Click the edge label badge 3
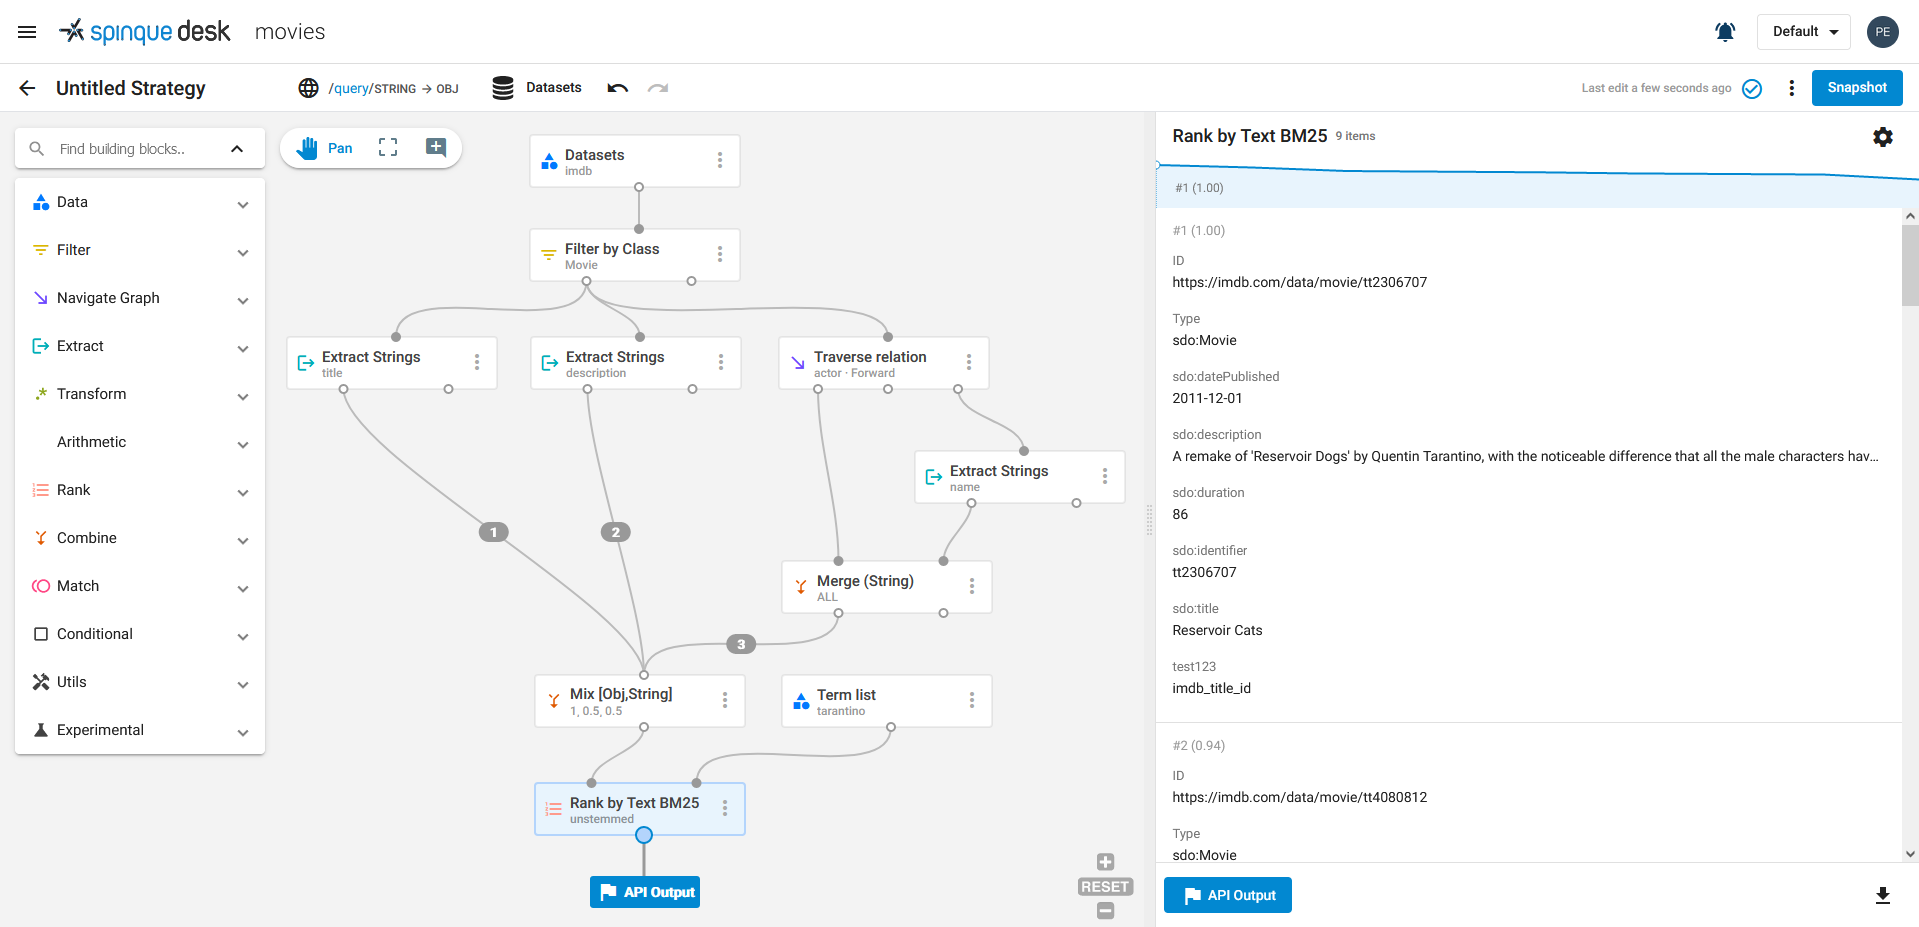 point(741,644)
